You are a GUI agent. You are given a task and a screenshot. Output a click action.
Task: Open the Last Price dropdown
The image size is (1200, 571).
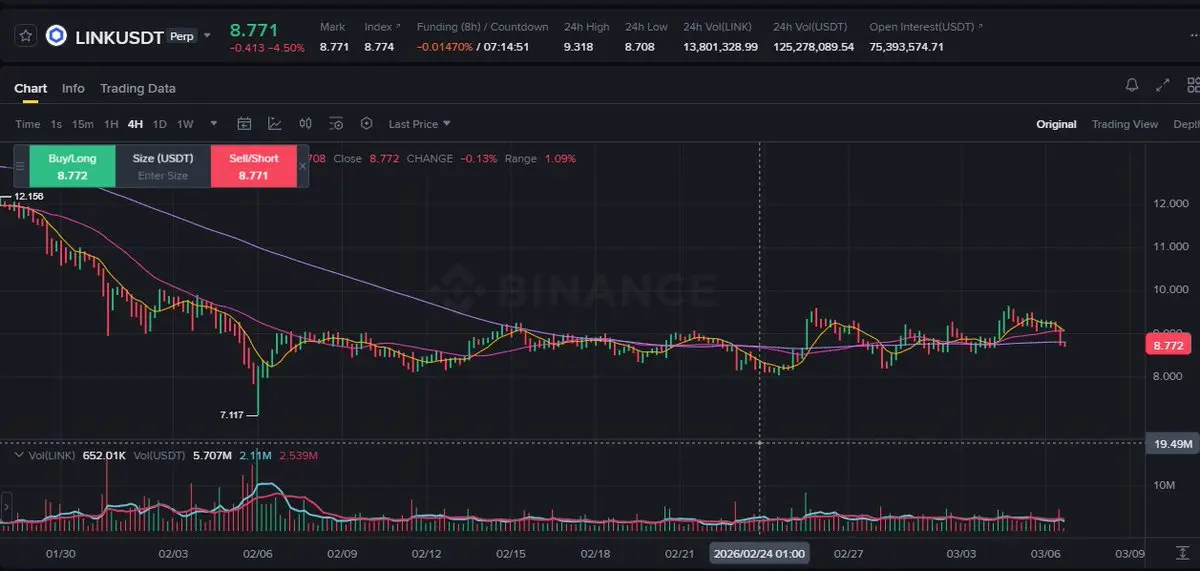pos(419,124)
